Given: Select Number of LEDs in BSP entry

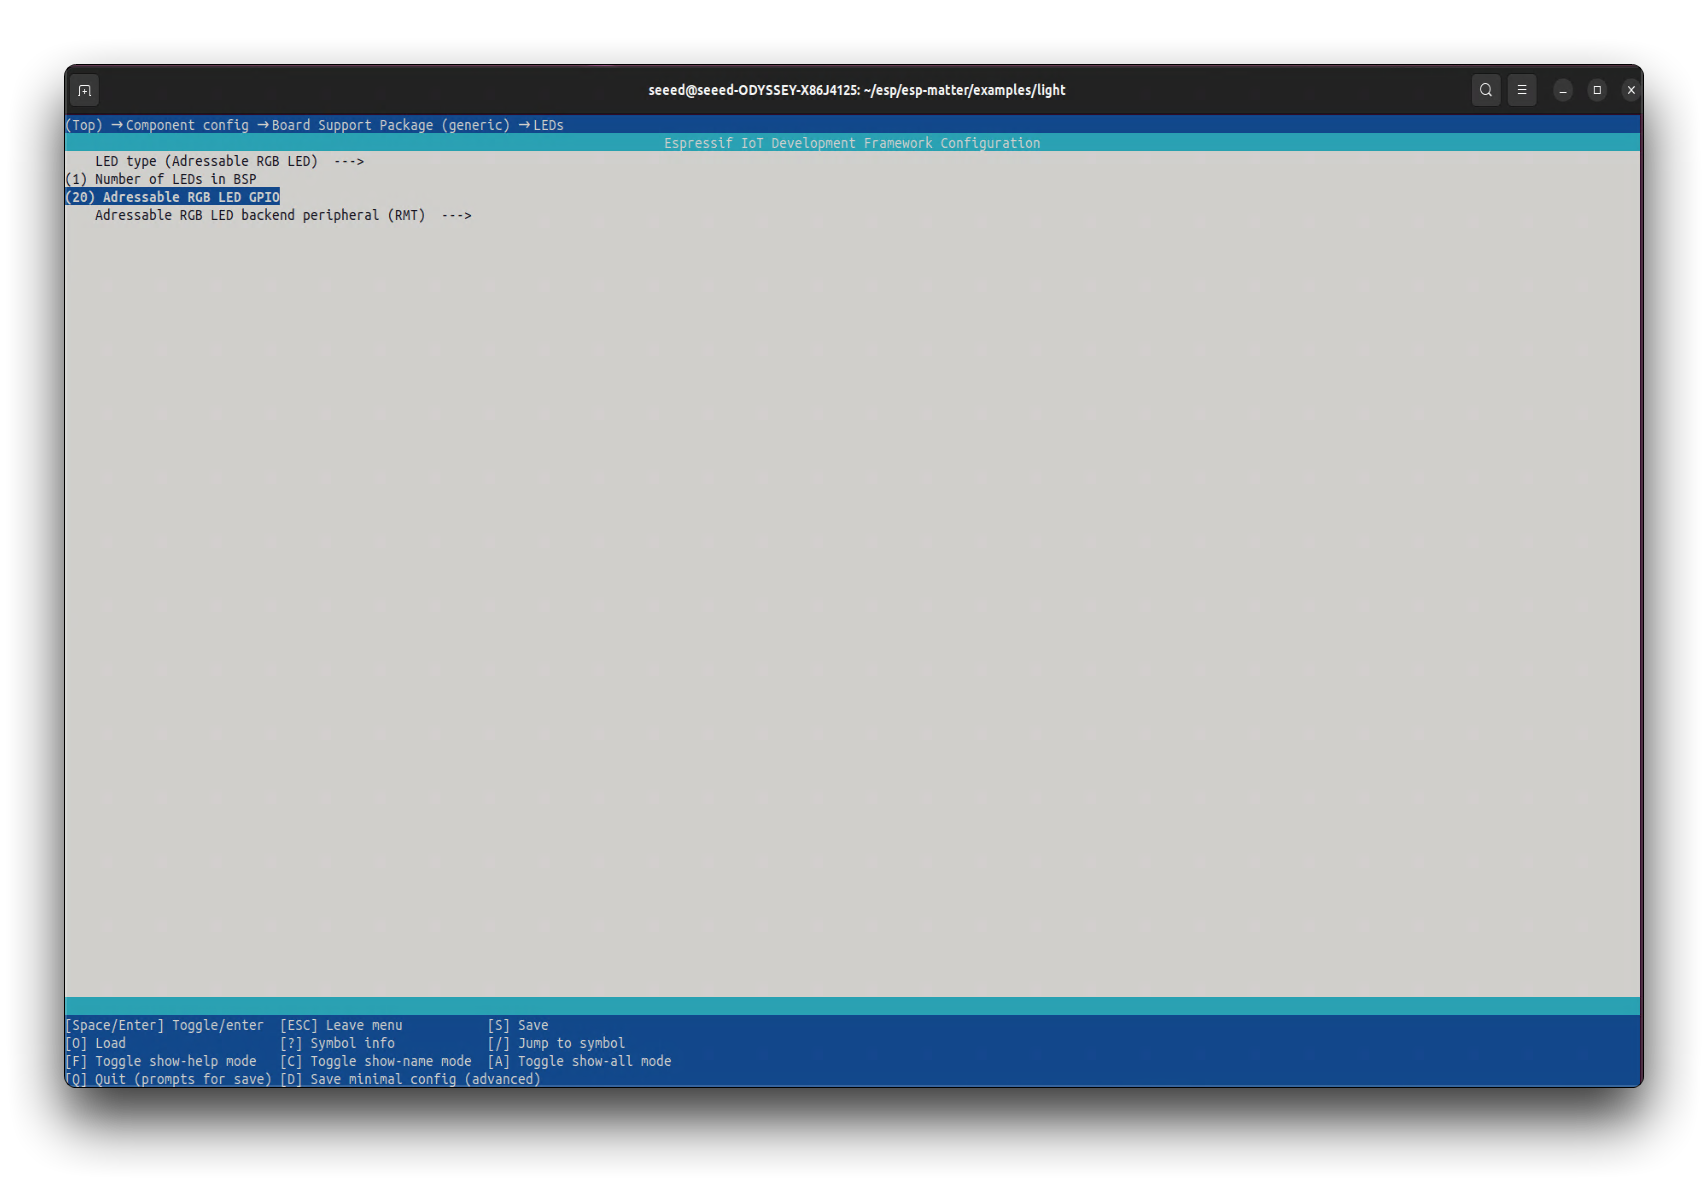Looking at the screenshot, I should coord(161,179).
